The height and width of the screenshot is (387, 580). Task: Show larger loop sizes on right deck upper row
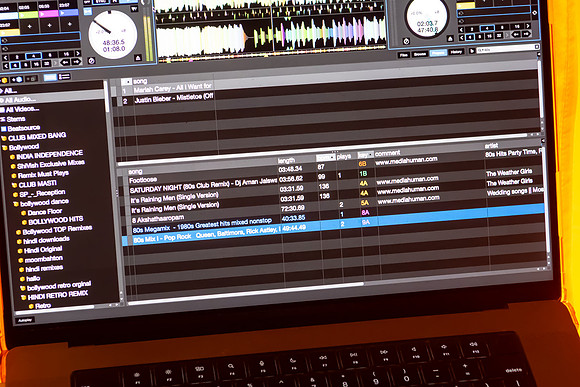click(528, 26)
